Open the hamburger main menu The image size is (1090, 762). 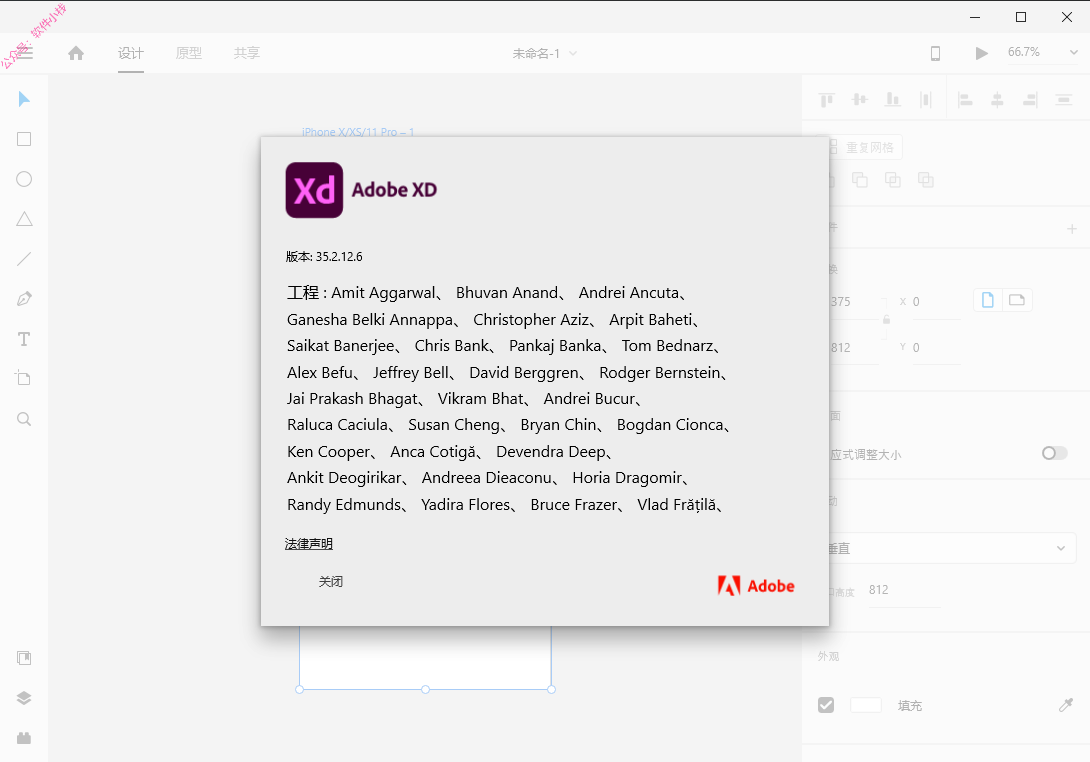(x=24, y=53)
